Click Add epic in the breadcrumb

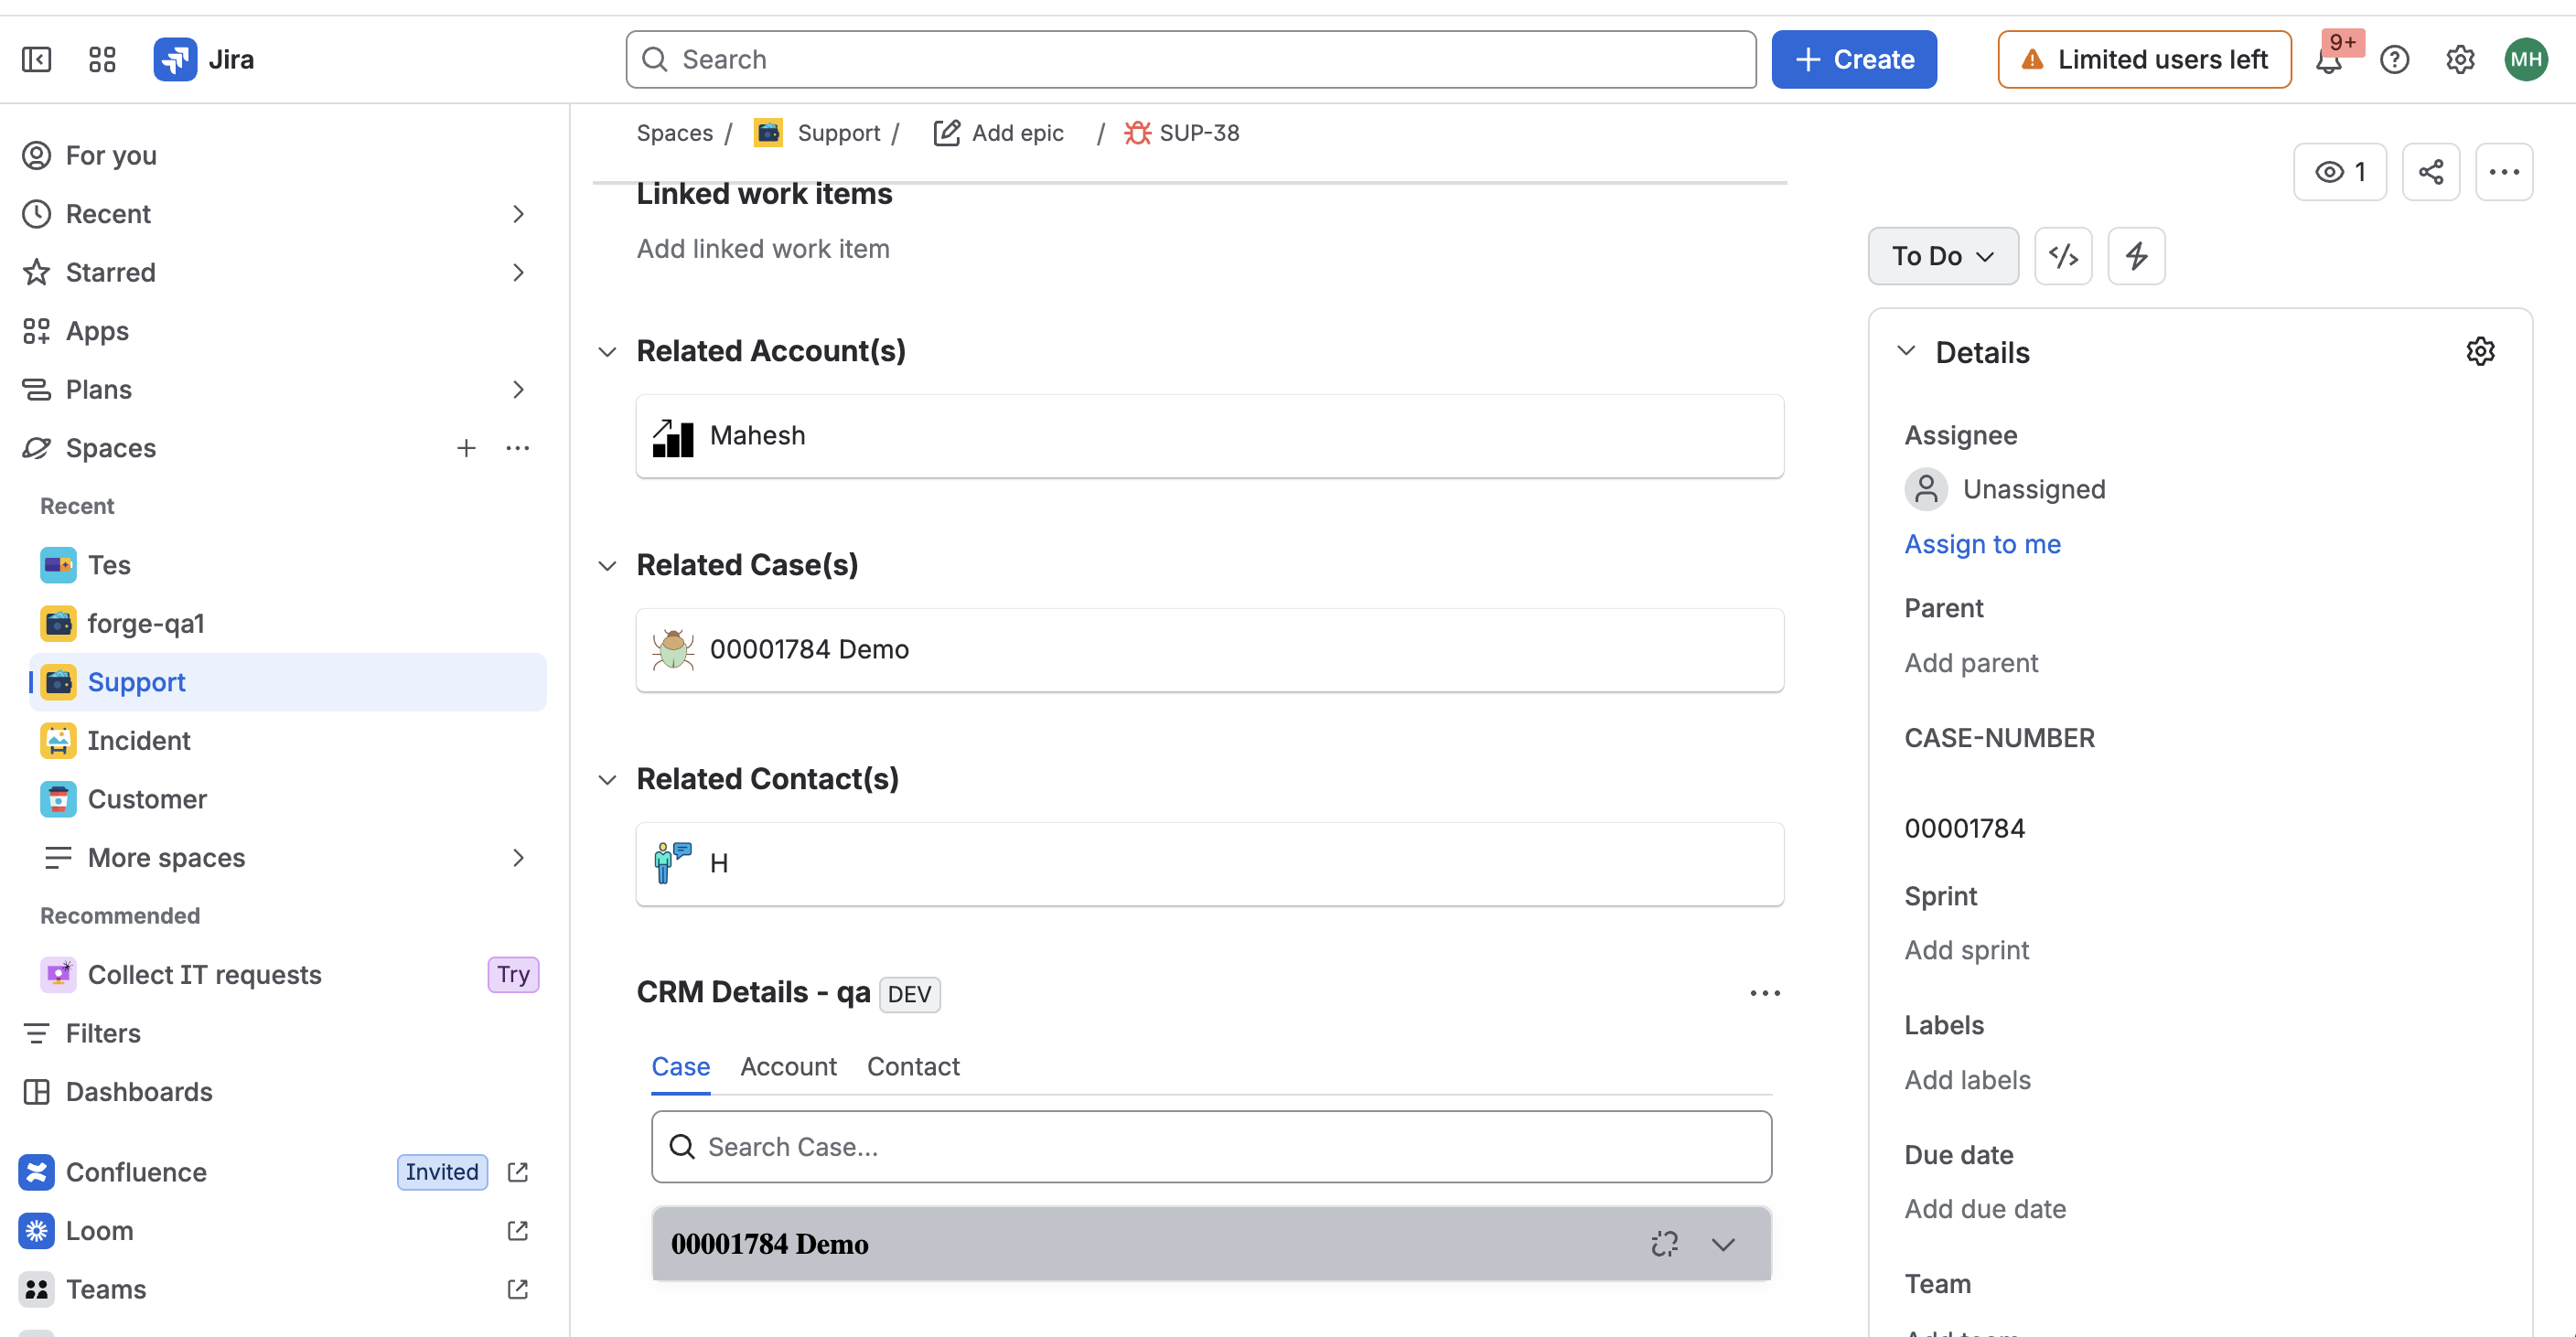click(998, 133)
